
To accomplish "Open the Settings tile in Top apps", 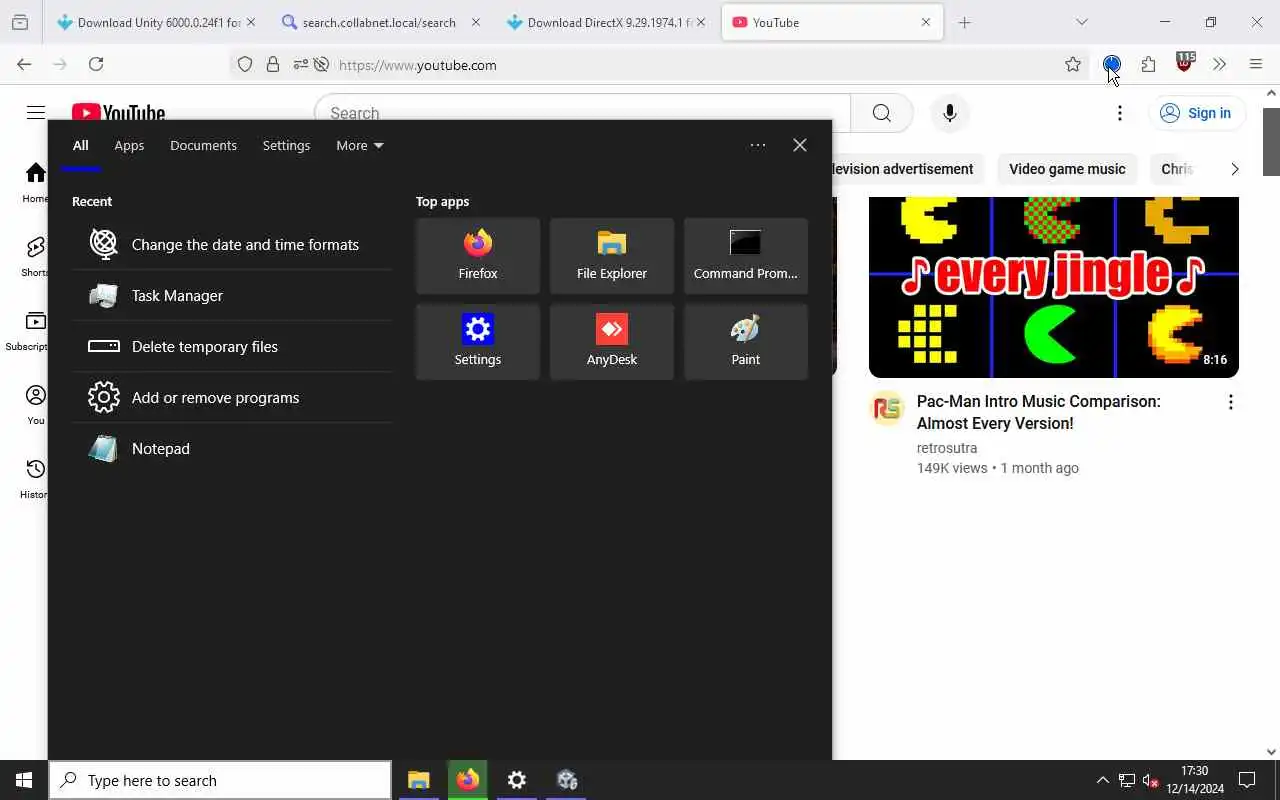I will [x=478, y=342].
